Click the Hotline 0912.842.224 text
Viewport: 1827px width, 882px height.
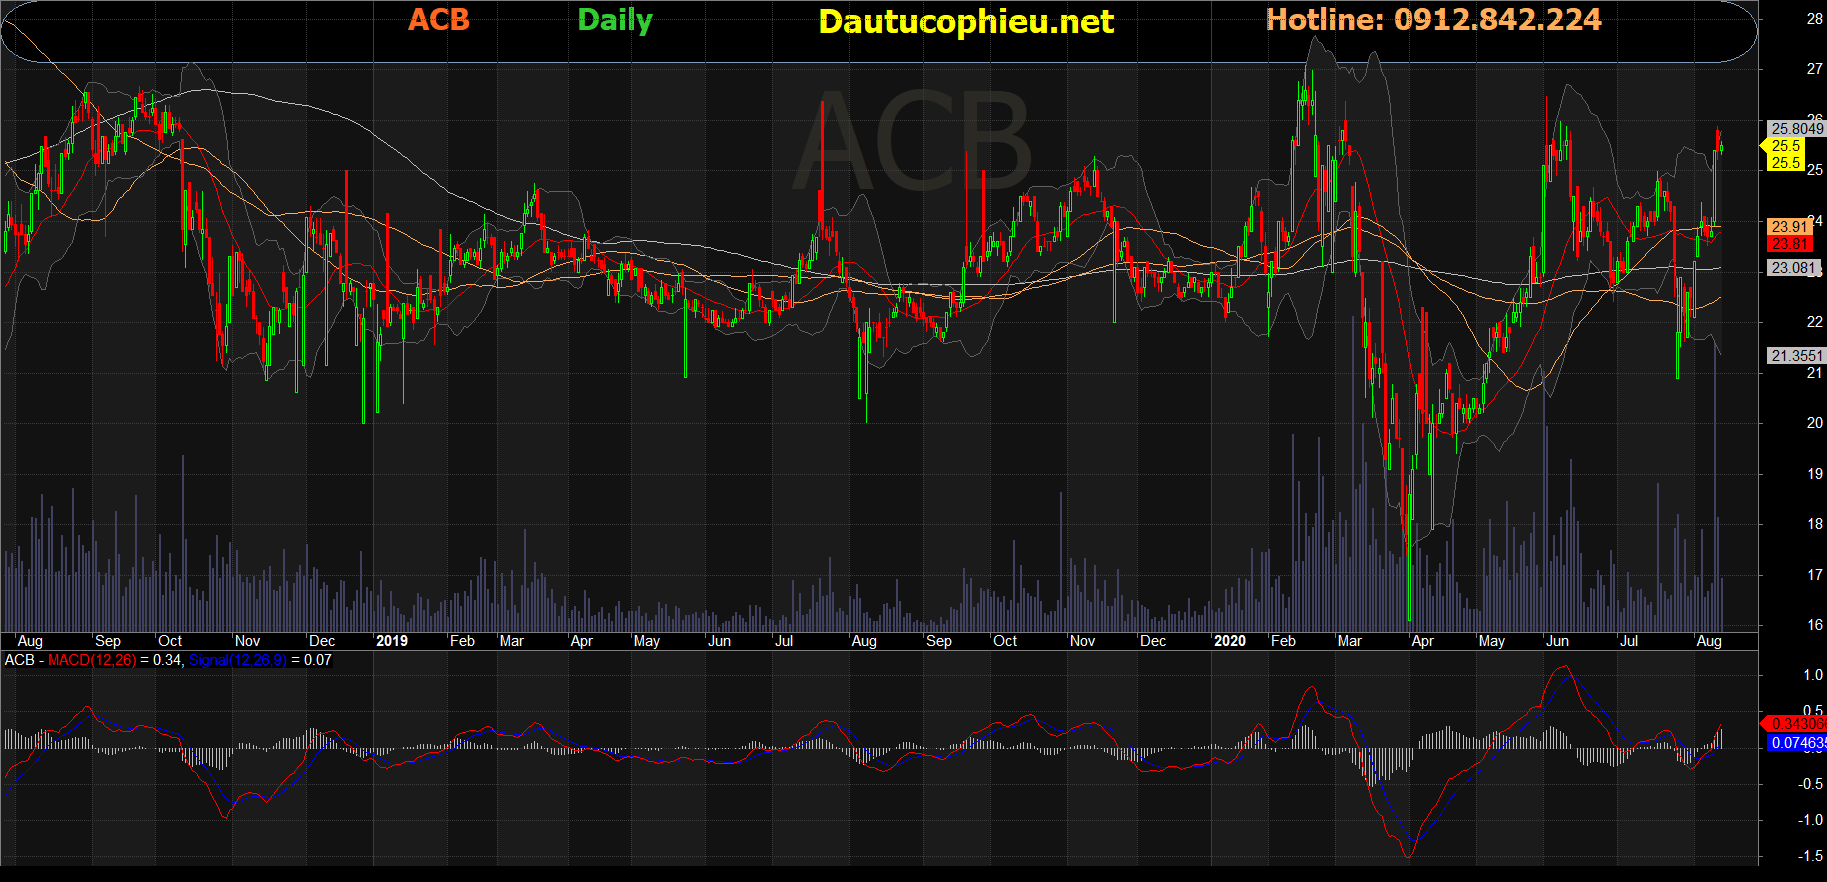pos(1433,20)
